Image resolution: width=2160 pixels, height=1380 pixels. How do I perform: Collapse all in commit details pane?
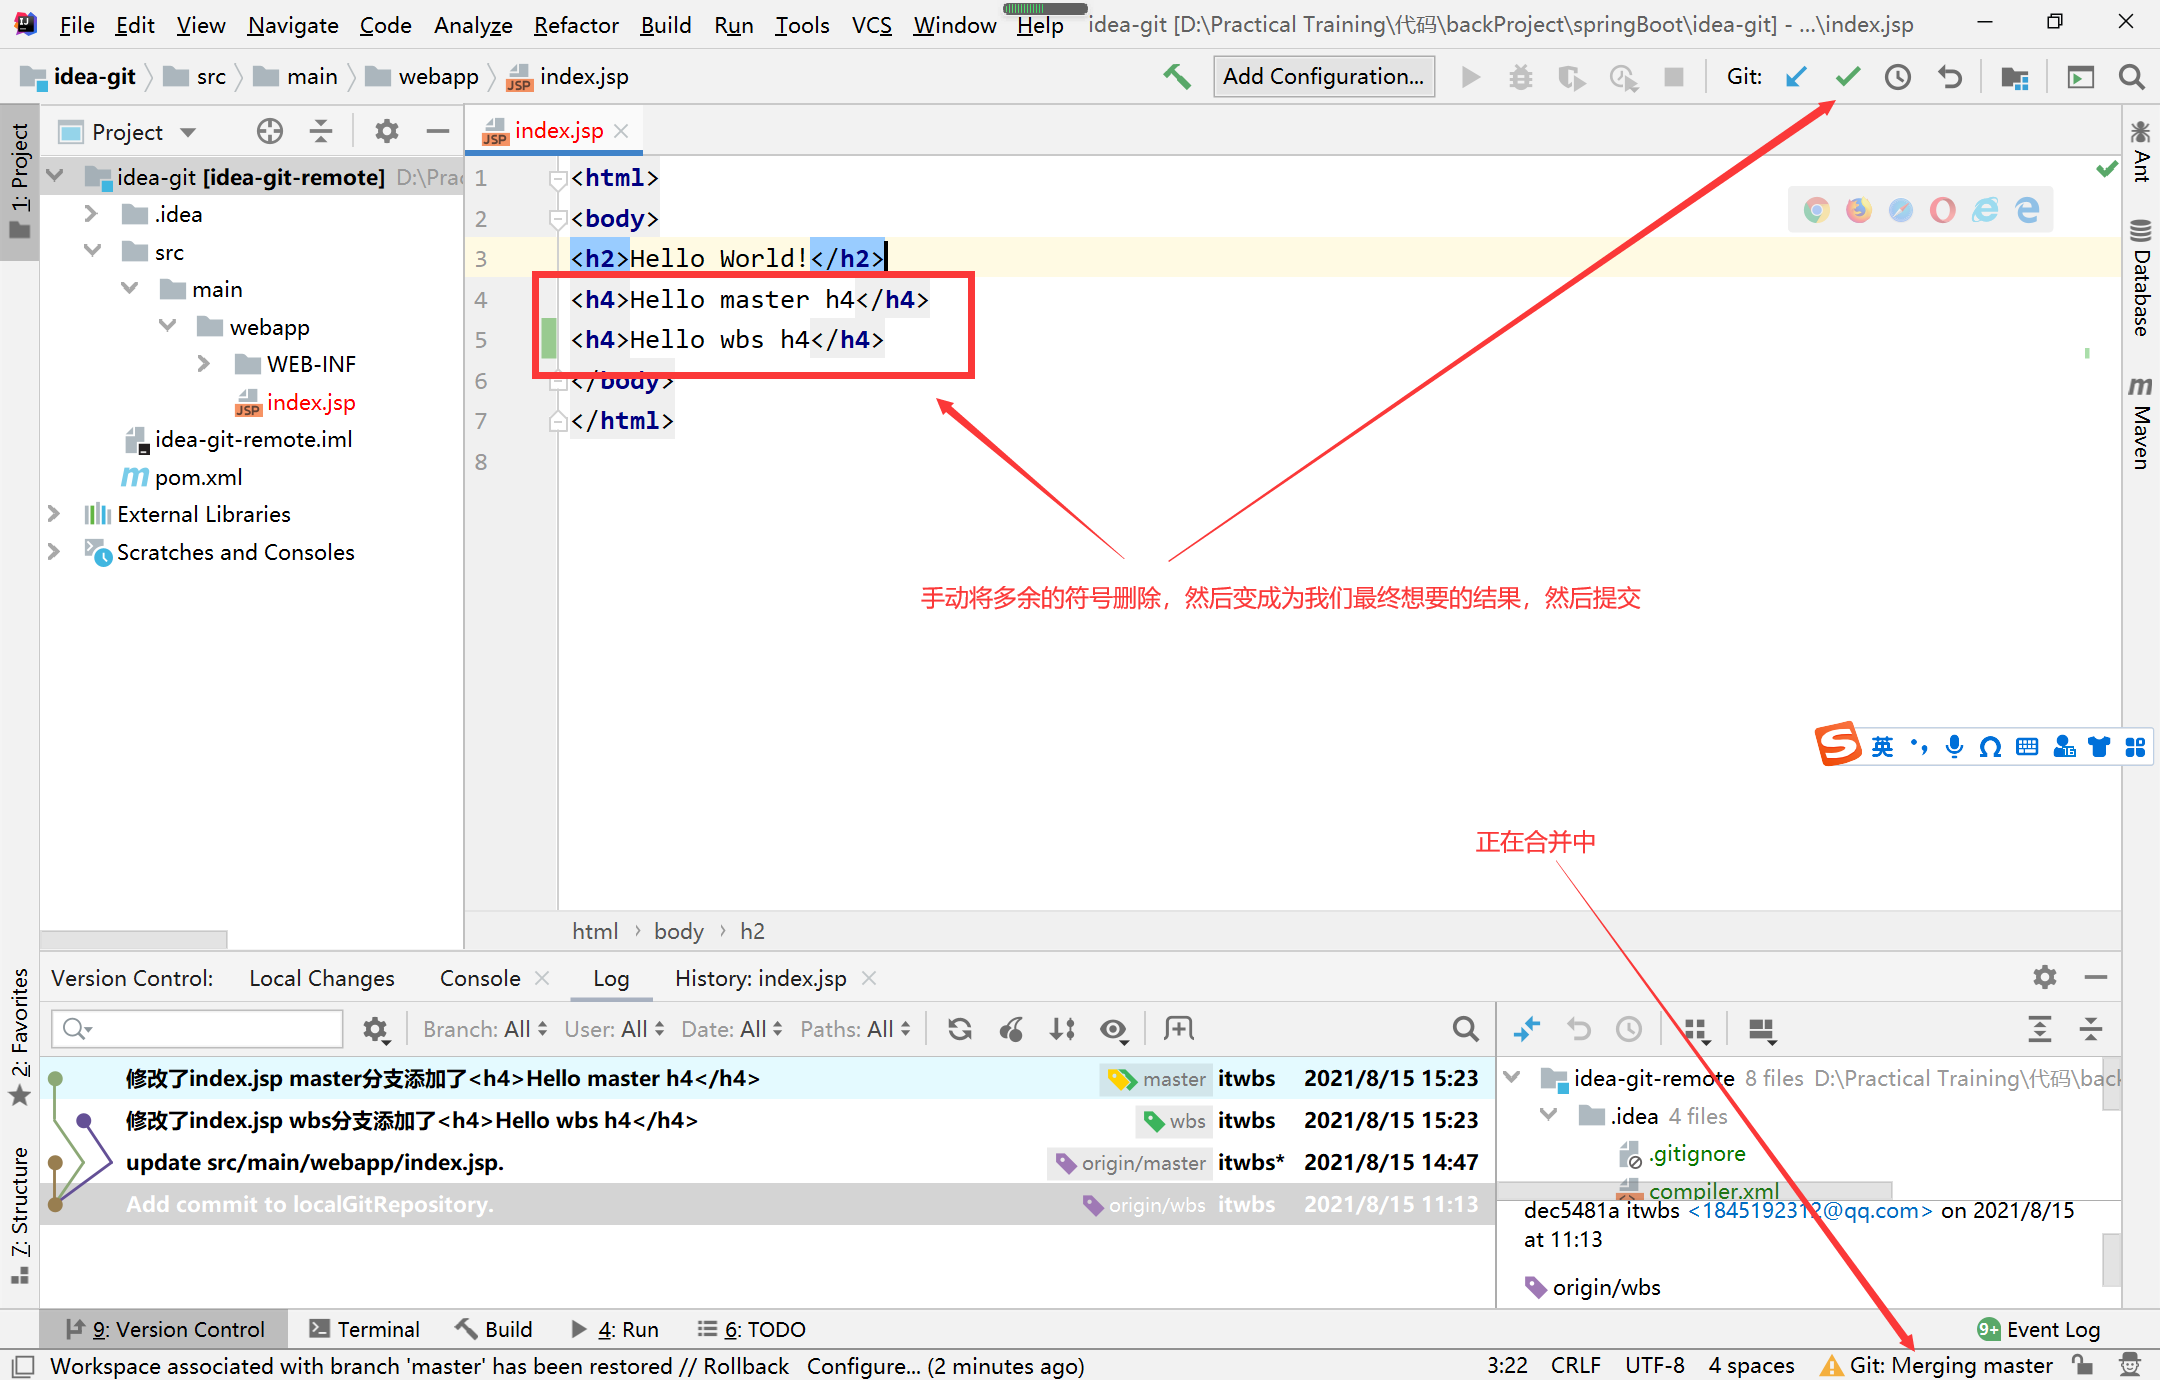click(x=2091, y=1029)
